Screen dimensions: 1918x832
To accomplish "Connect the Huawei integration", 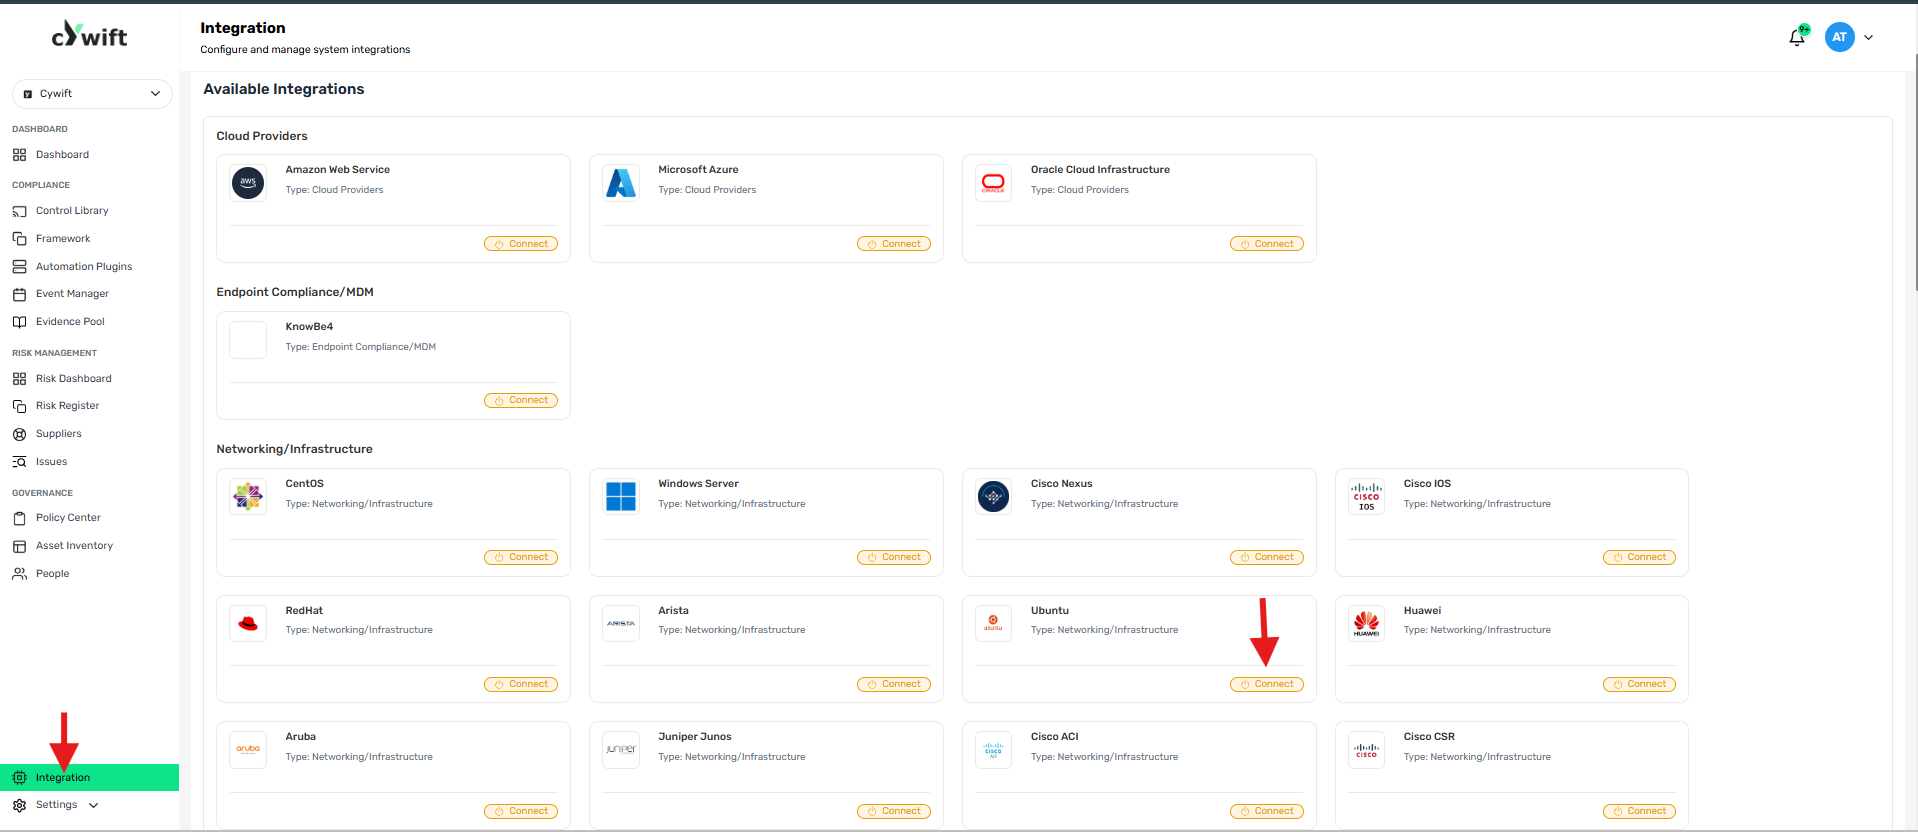I will (1640, 685).
